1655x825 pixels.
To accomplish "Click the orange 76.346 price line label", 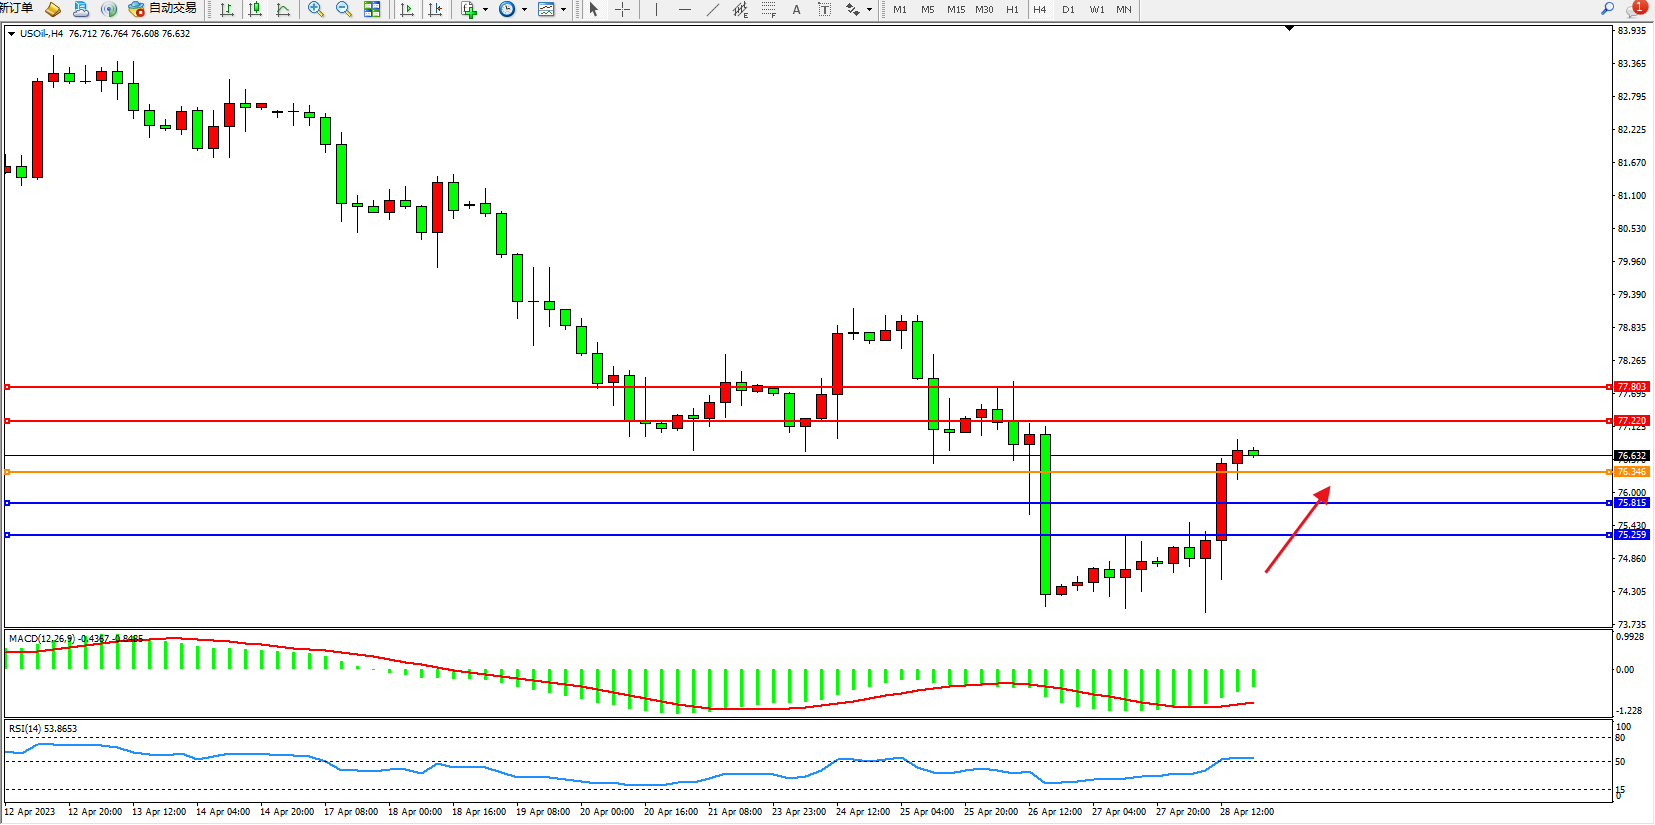I will click(1631, 472).
